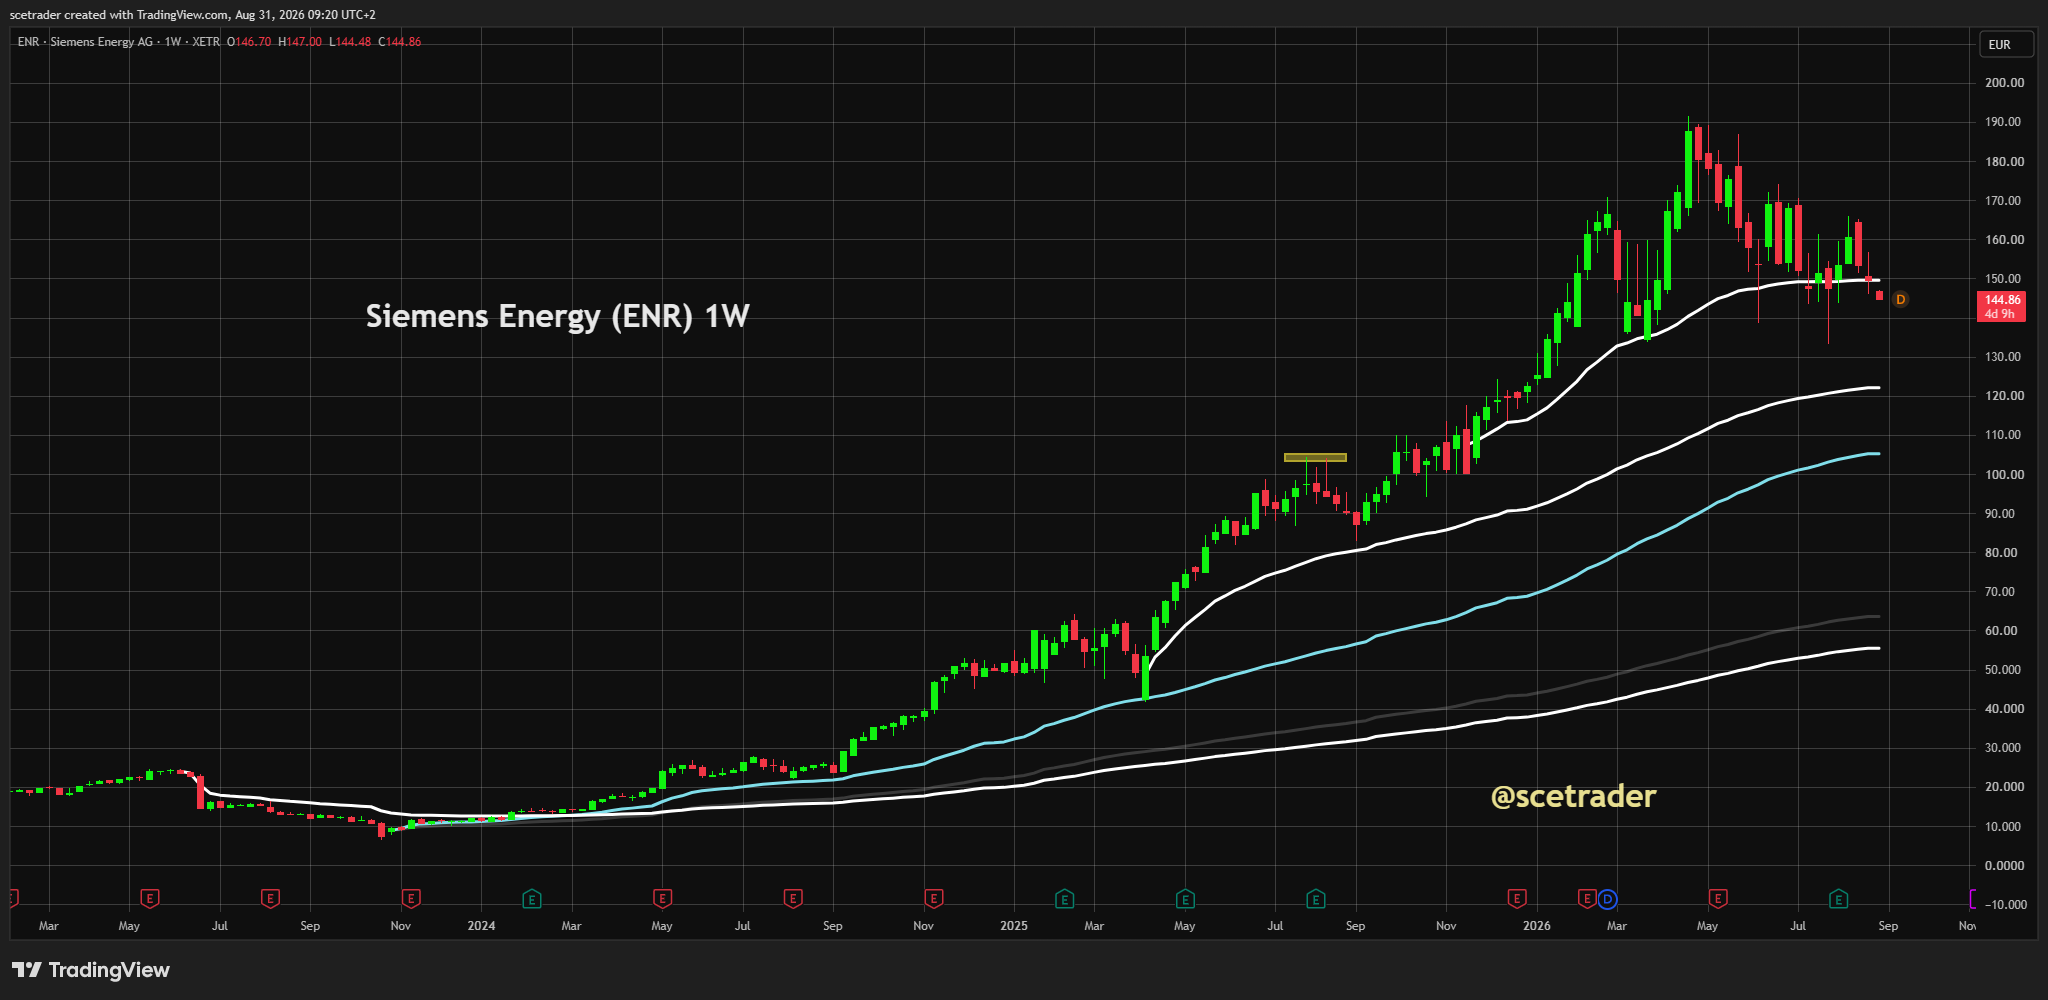The height and width of the screenshot is (1000, 2048).
Task: Click the low value L144.48
Action: 350,42
